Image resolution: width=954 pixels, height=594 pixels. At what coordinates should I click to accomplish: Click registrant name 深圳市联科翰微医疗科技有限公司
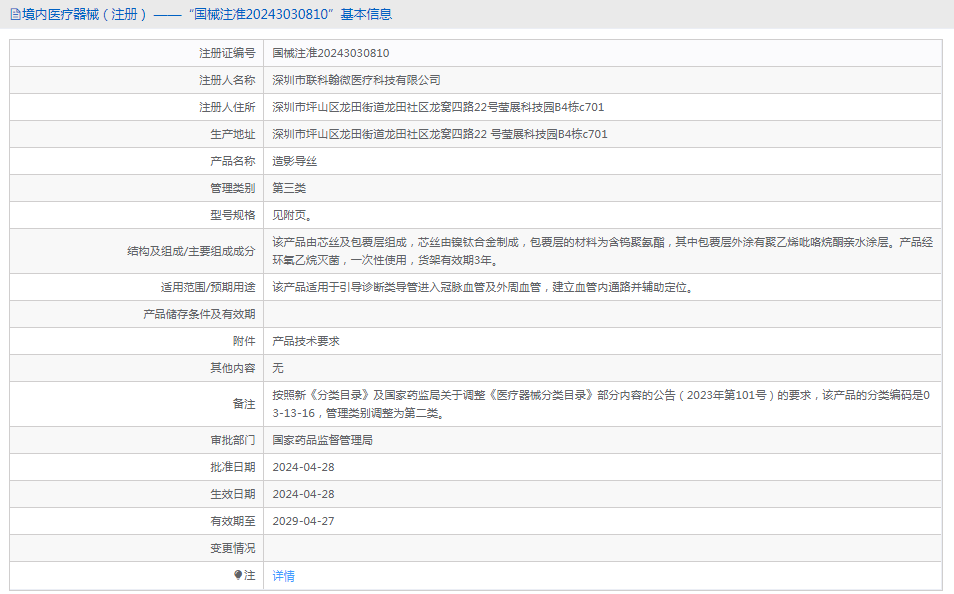tap(357, 80)
